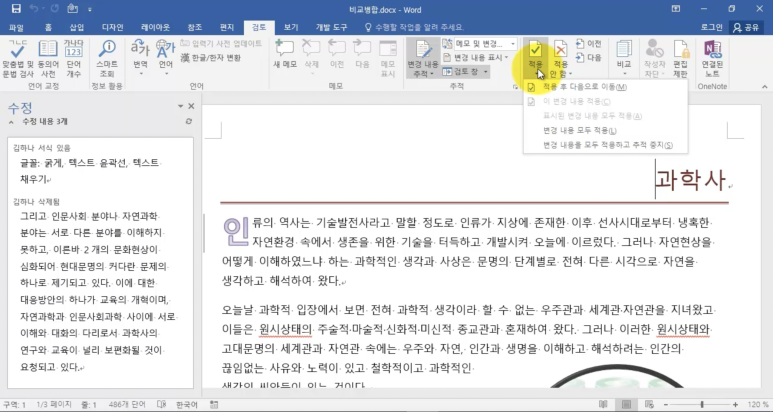This screenshot has height=412, width=773.
Task: Open the 비교 dropdown arrow
Action: point(624,74)
